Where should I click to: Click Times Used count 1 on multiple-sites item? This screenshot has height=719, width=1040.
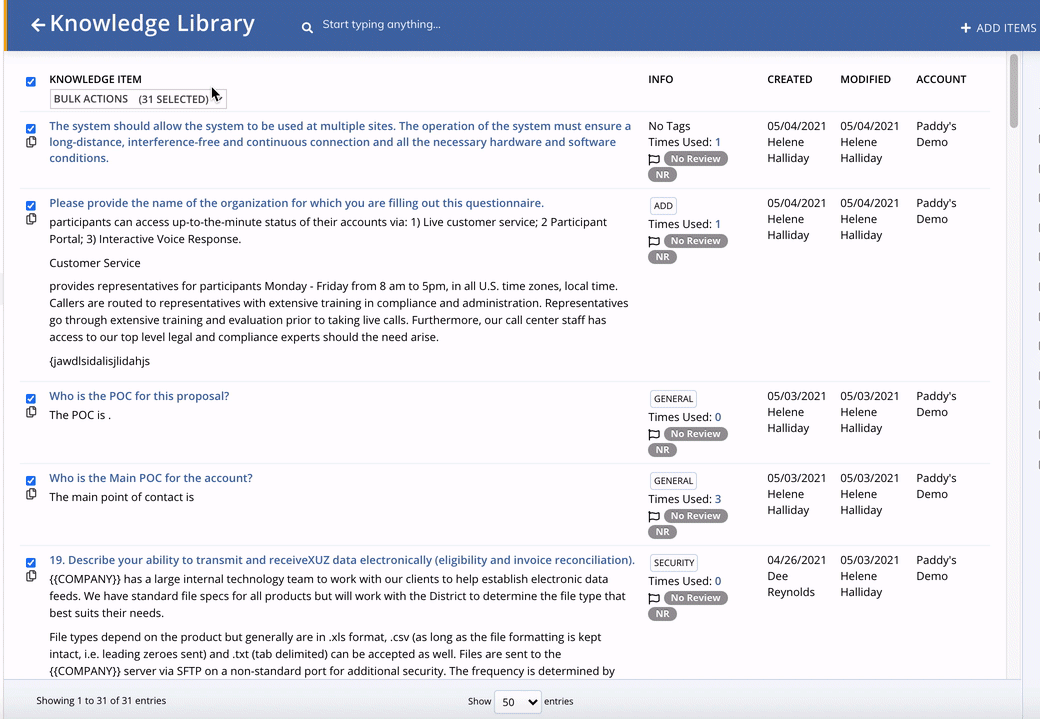[718, 142]
